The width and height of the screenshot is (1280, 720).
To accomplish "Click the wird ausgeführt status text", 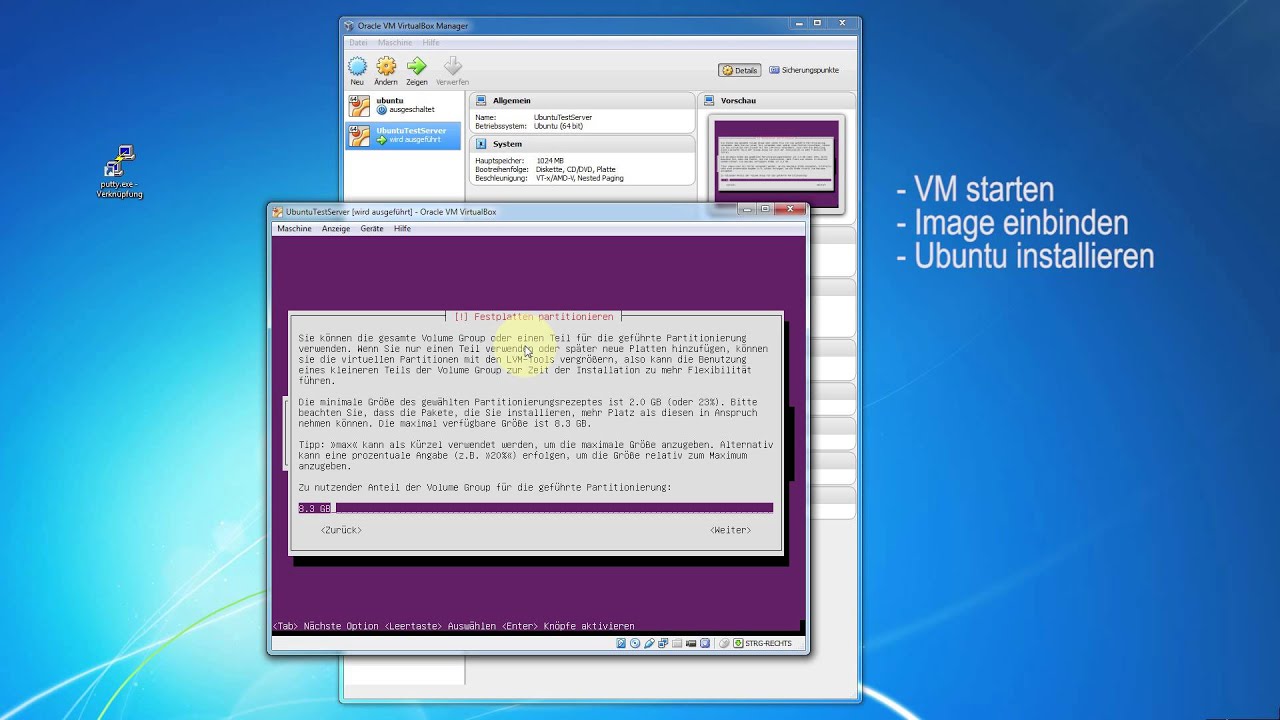I will (x=414, y=140).
